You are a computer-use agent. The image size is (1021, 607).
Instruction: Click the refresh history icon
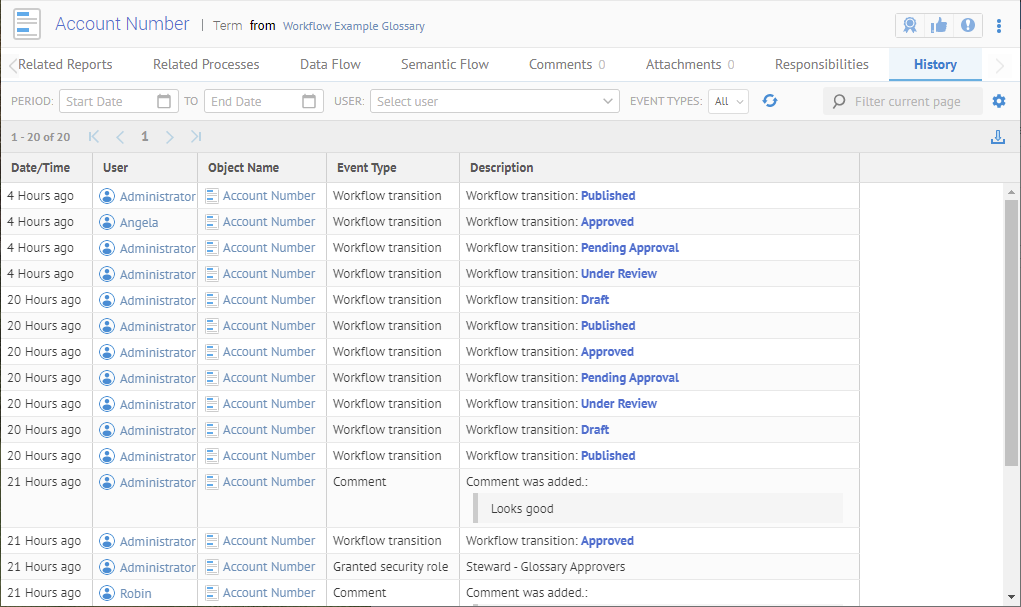pos(770,101)
